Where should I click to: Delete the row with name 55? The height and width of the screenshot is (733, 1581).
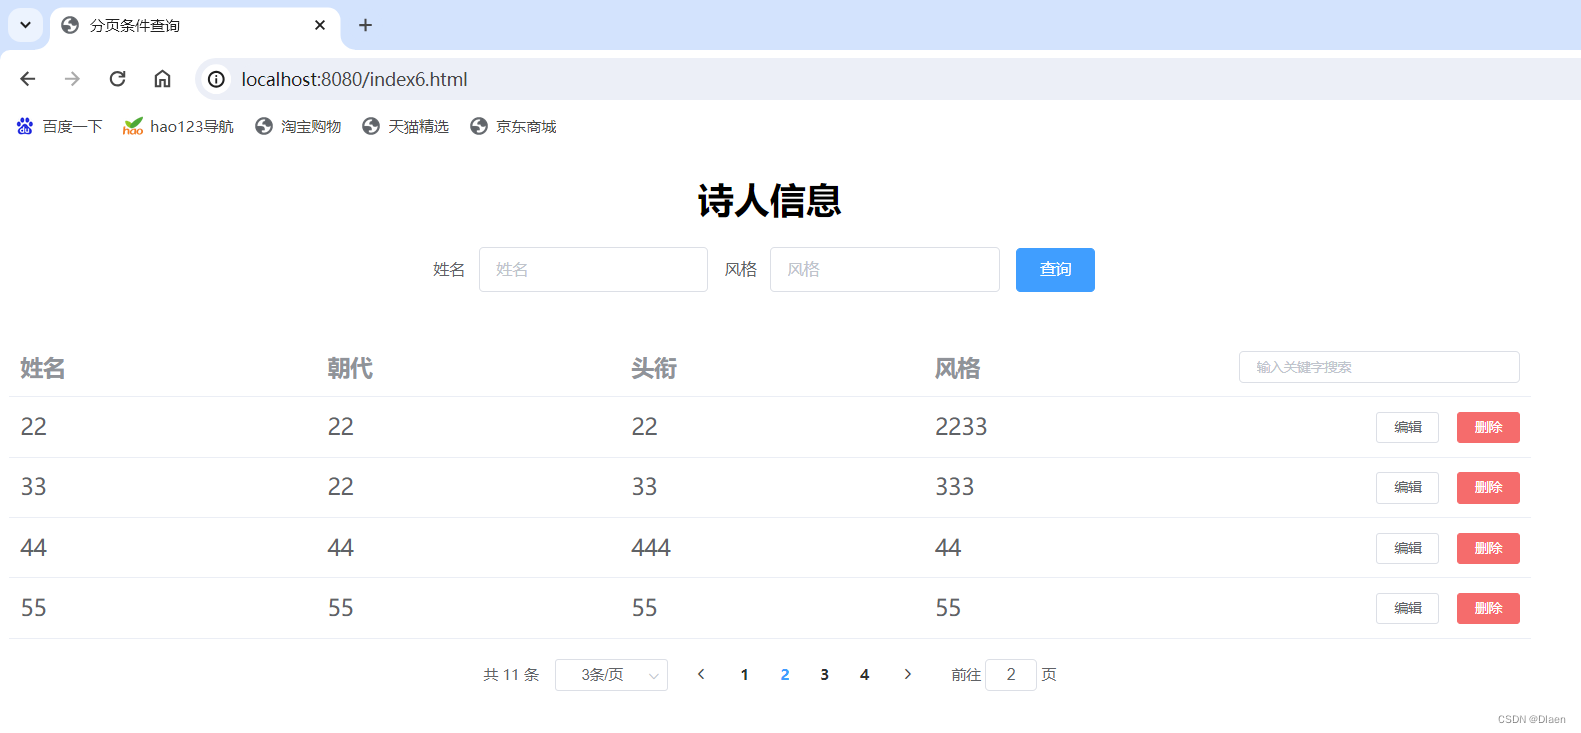click(x=1488, y=608)
